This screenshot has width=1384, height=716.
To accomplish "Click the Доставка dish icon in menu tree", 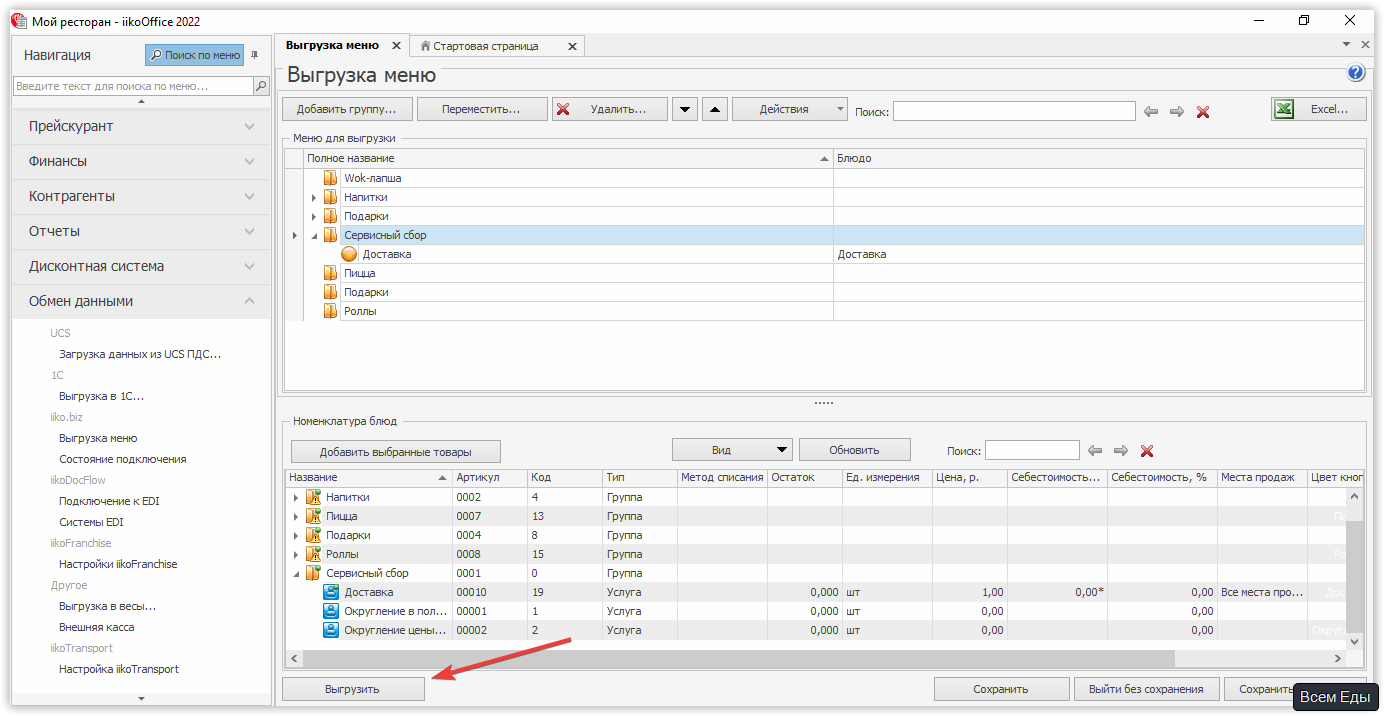I will pyautogui.click(x=349, y=254).
